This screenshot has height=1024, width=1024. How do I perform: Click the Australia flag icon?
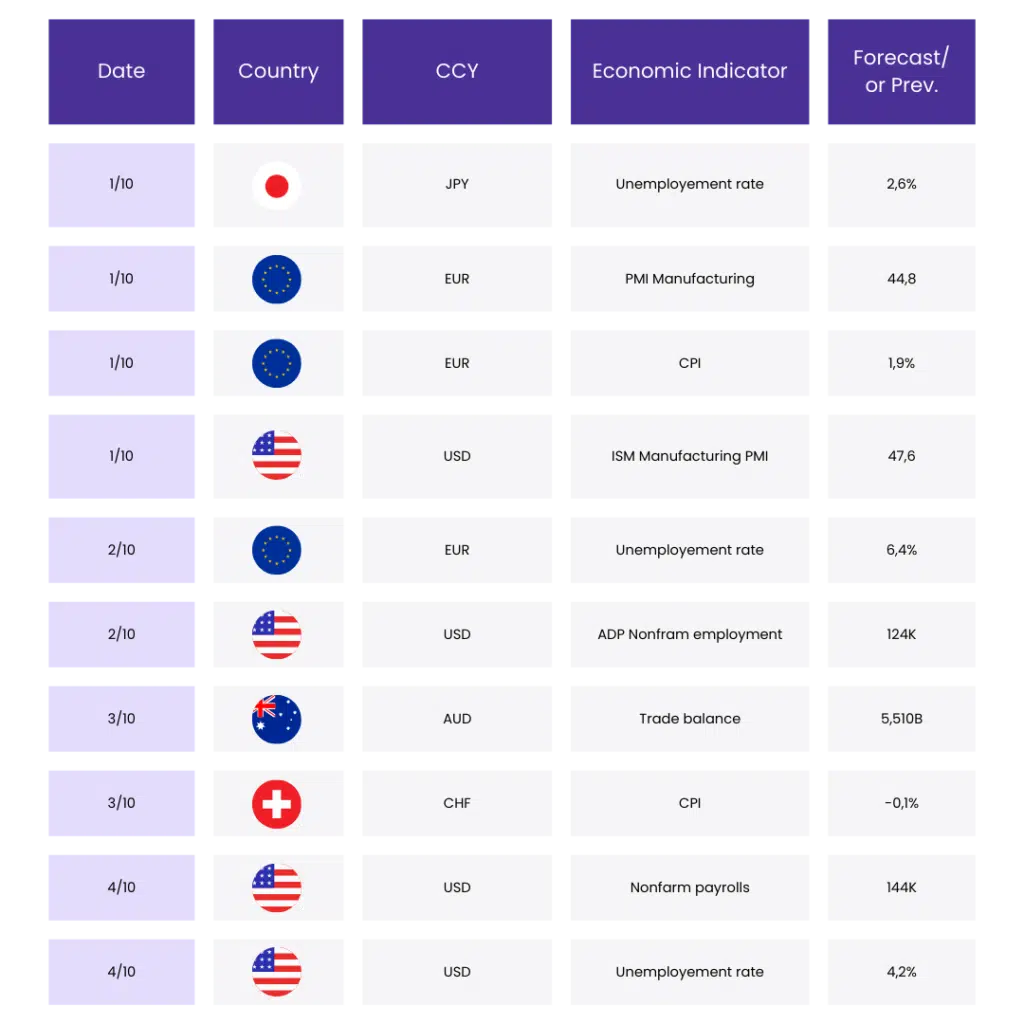point(277,719)
